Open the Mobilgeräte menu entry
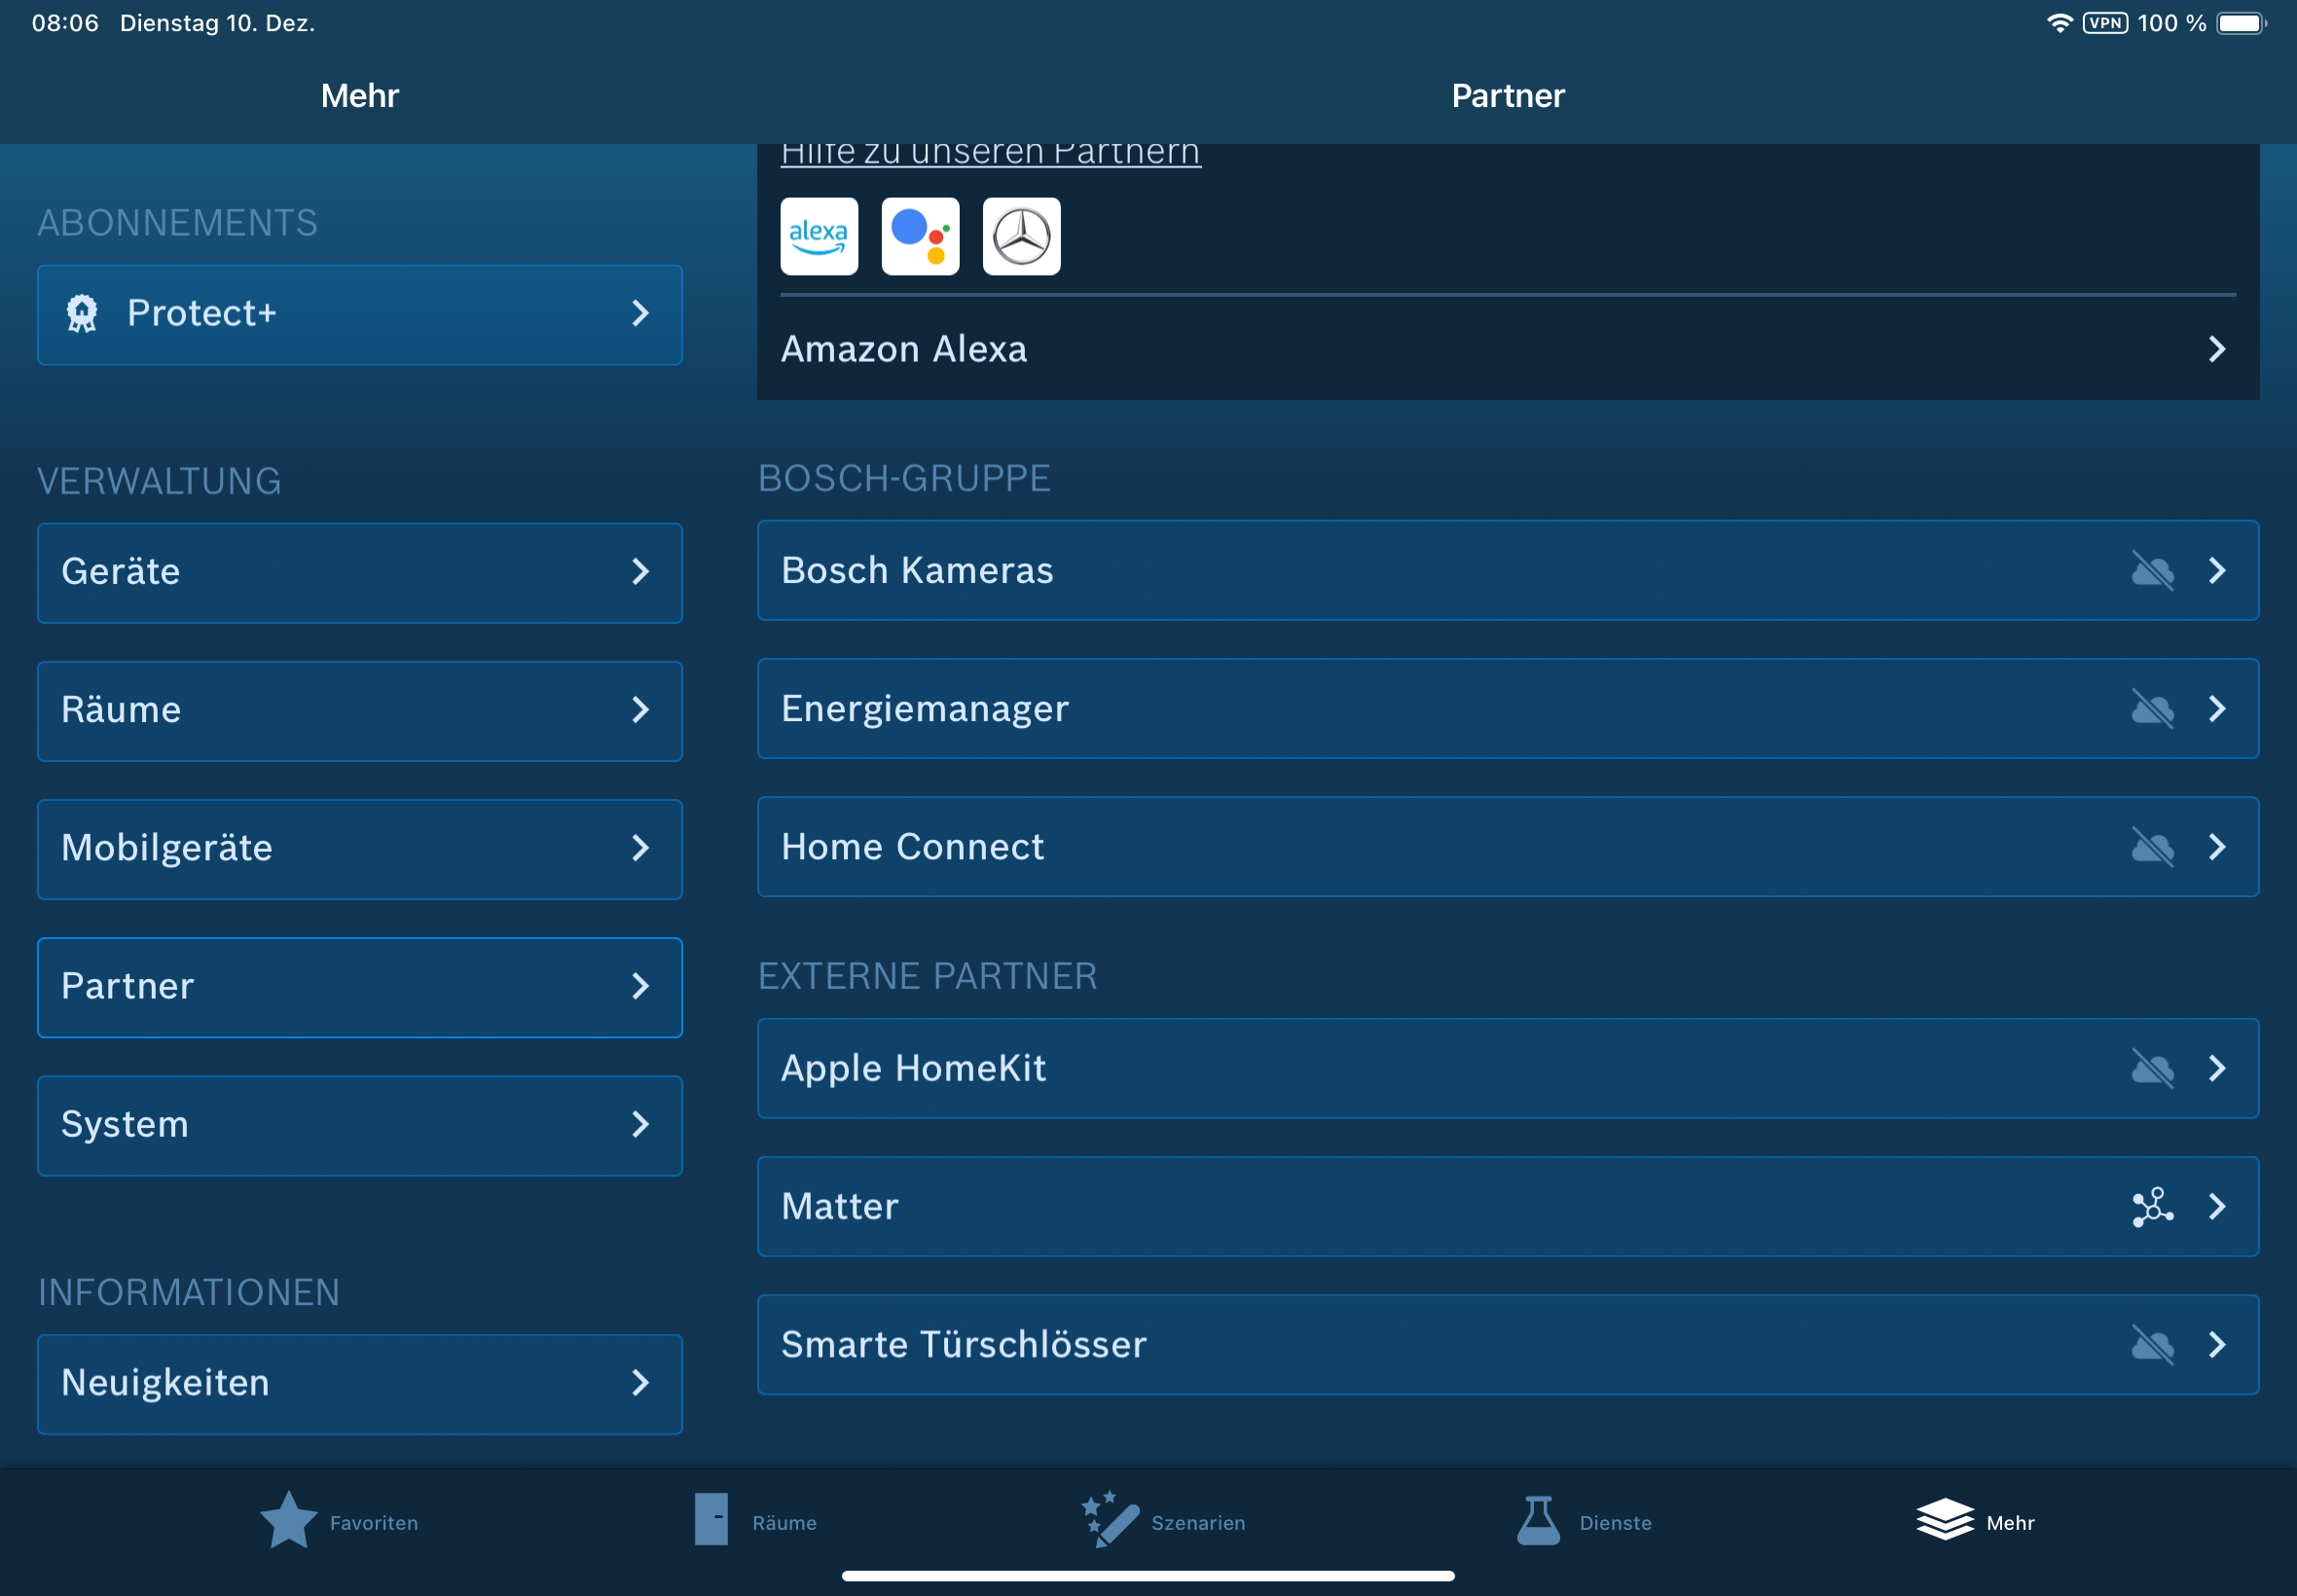Image resolution: width=2297 pixels, height=1596 pixels. (359, 849)
